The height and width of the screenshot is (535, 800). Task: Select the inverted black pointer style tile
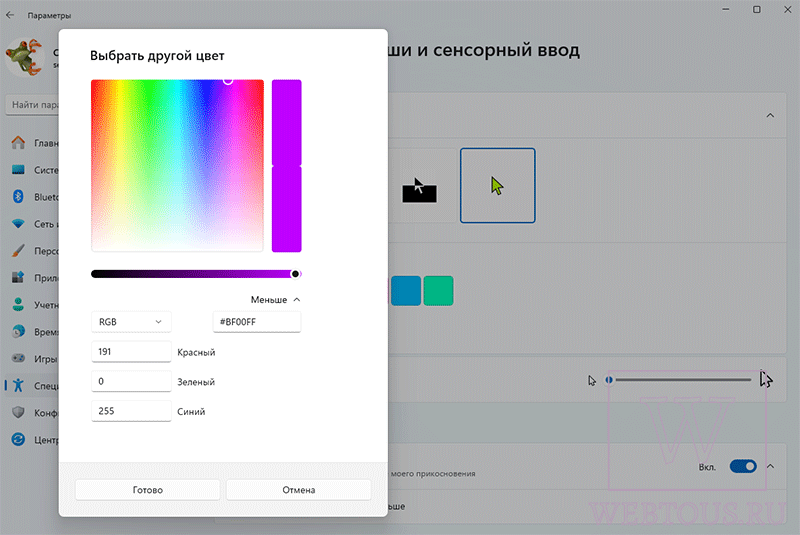coord(419,186)
